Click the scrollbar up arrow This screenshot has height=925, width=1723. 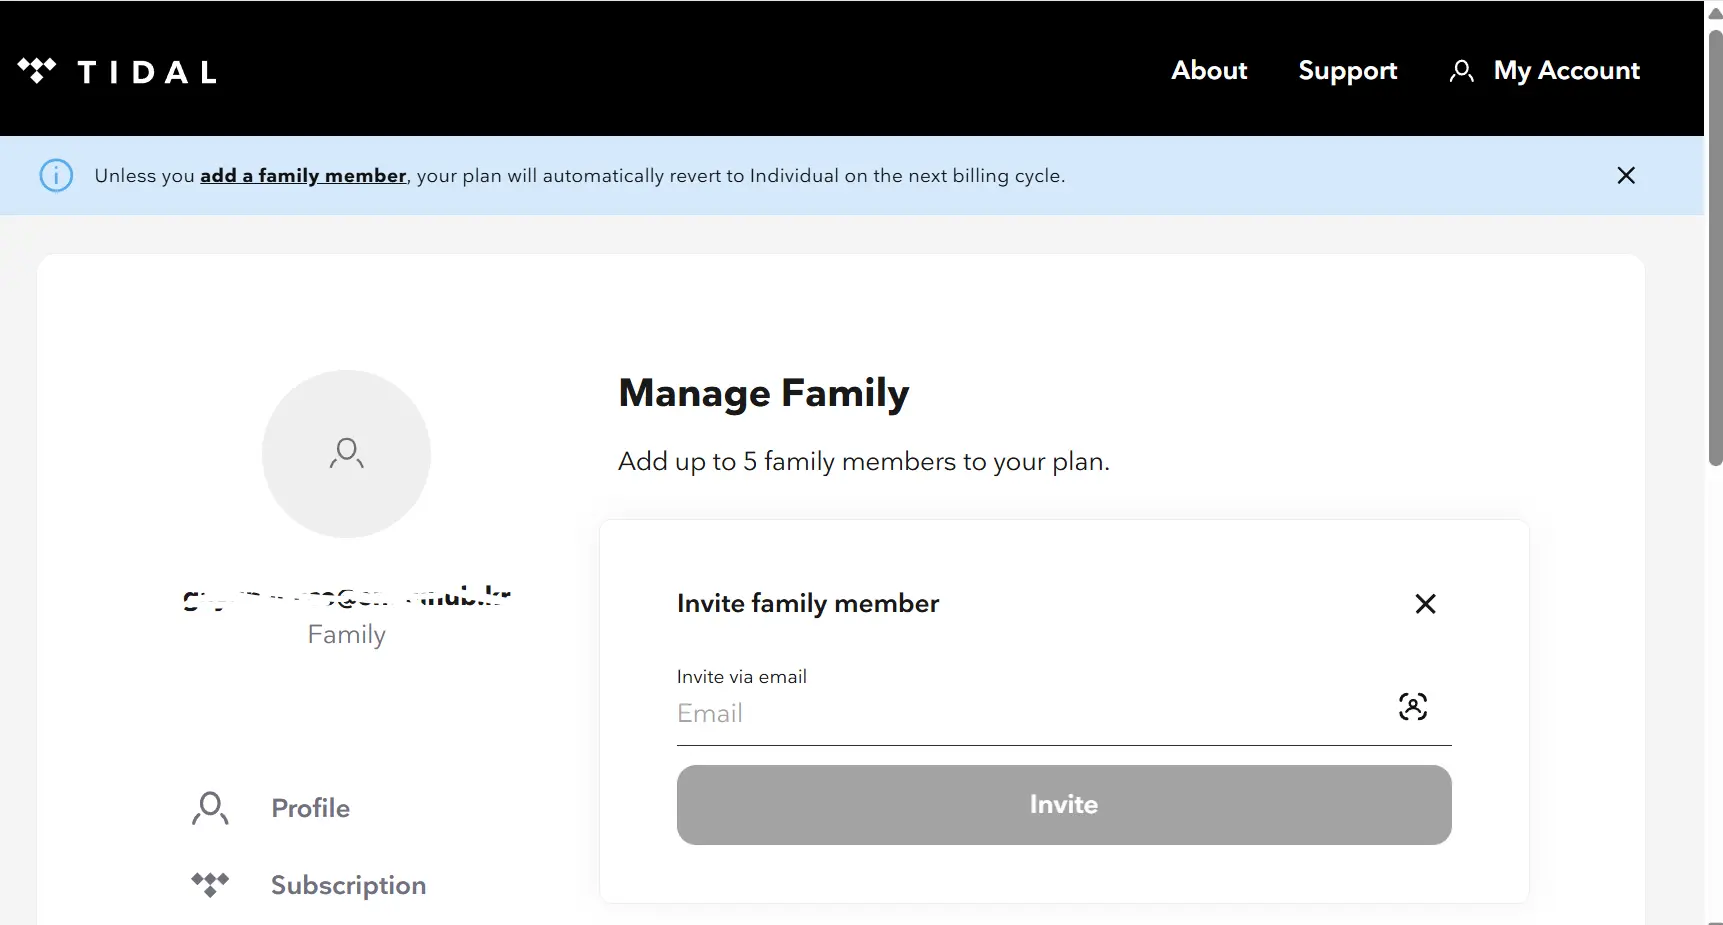(1714, 13)
